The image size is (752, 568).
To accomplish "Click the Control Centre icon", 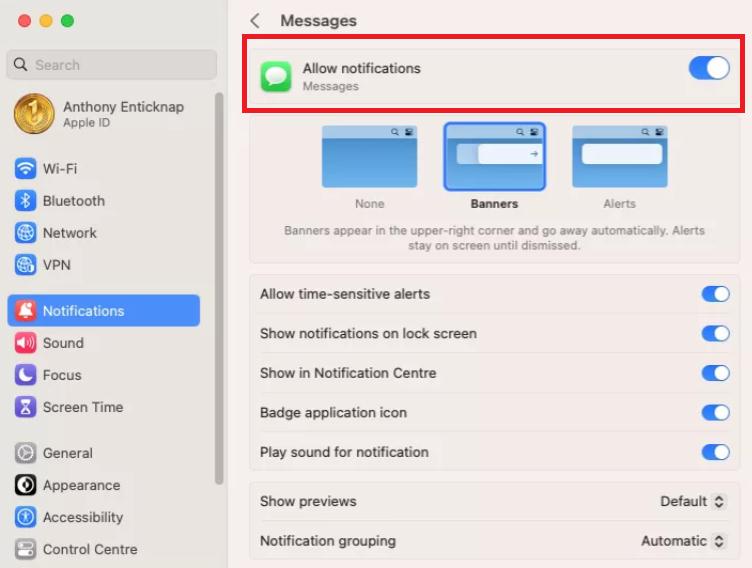I will coord(25,549).
